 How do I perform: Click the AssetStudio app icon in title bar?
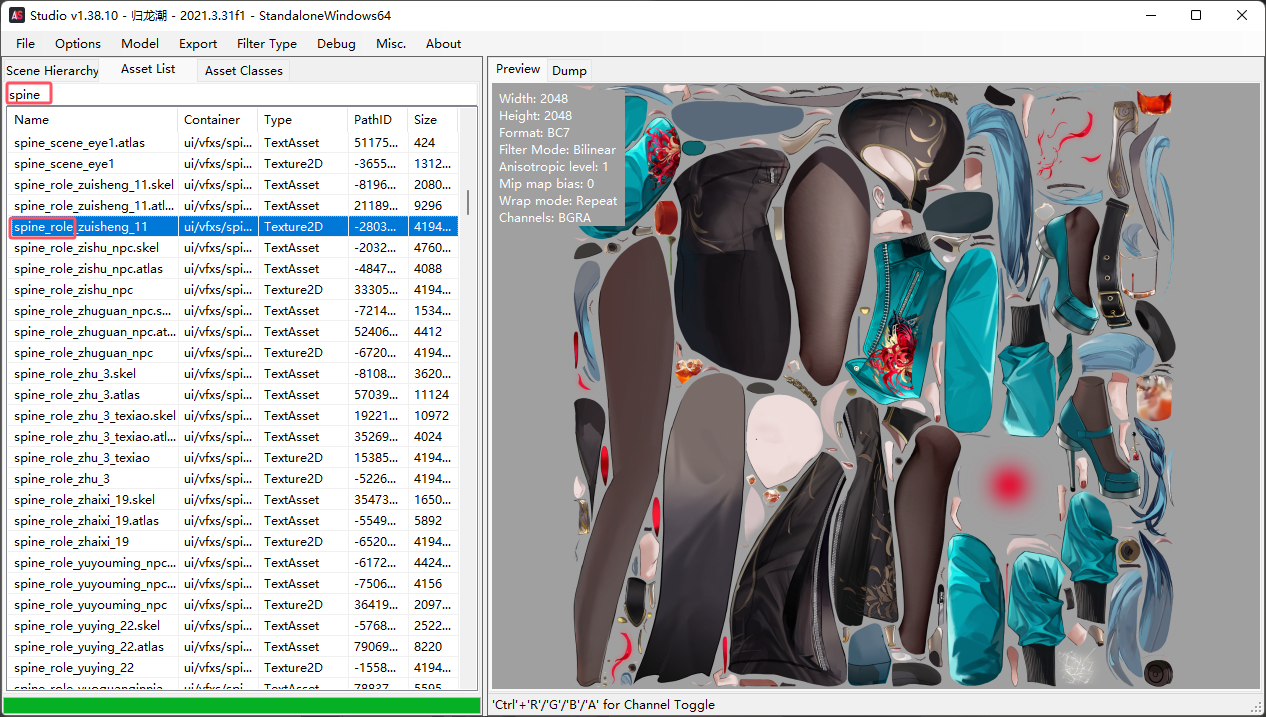17,15
